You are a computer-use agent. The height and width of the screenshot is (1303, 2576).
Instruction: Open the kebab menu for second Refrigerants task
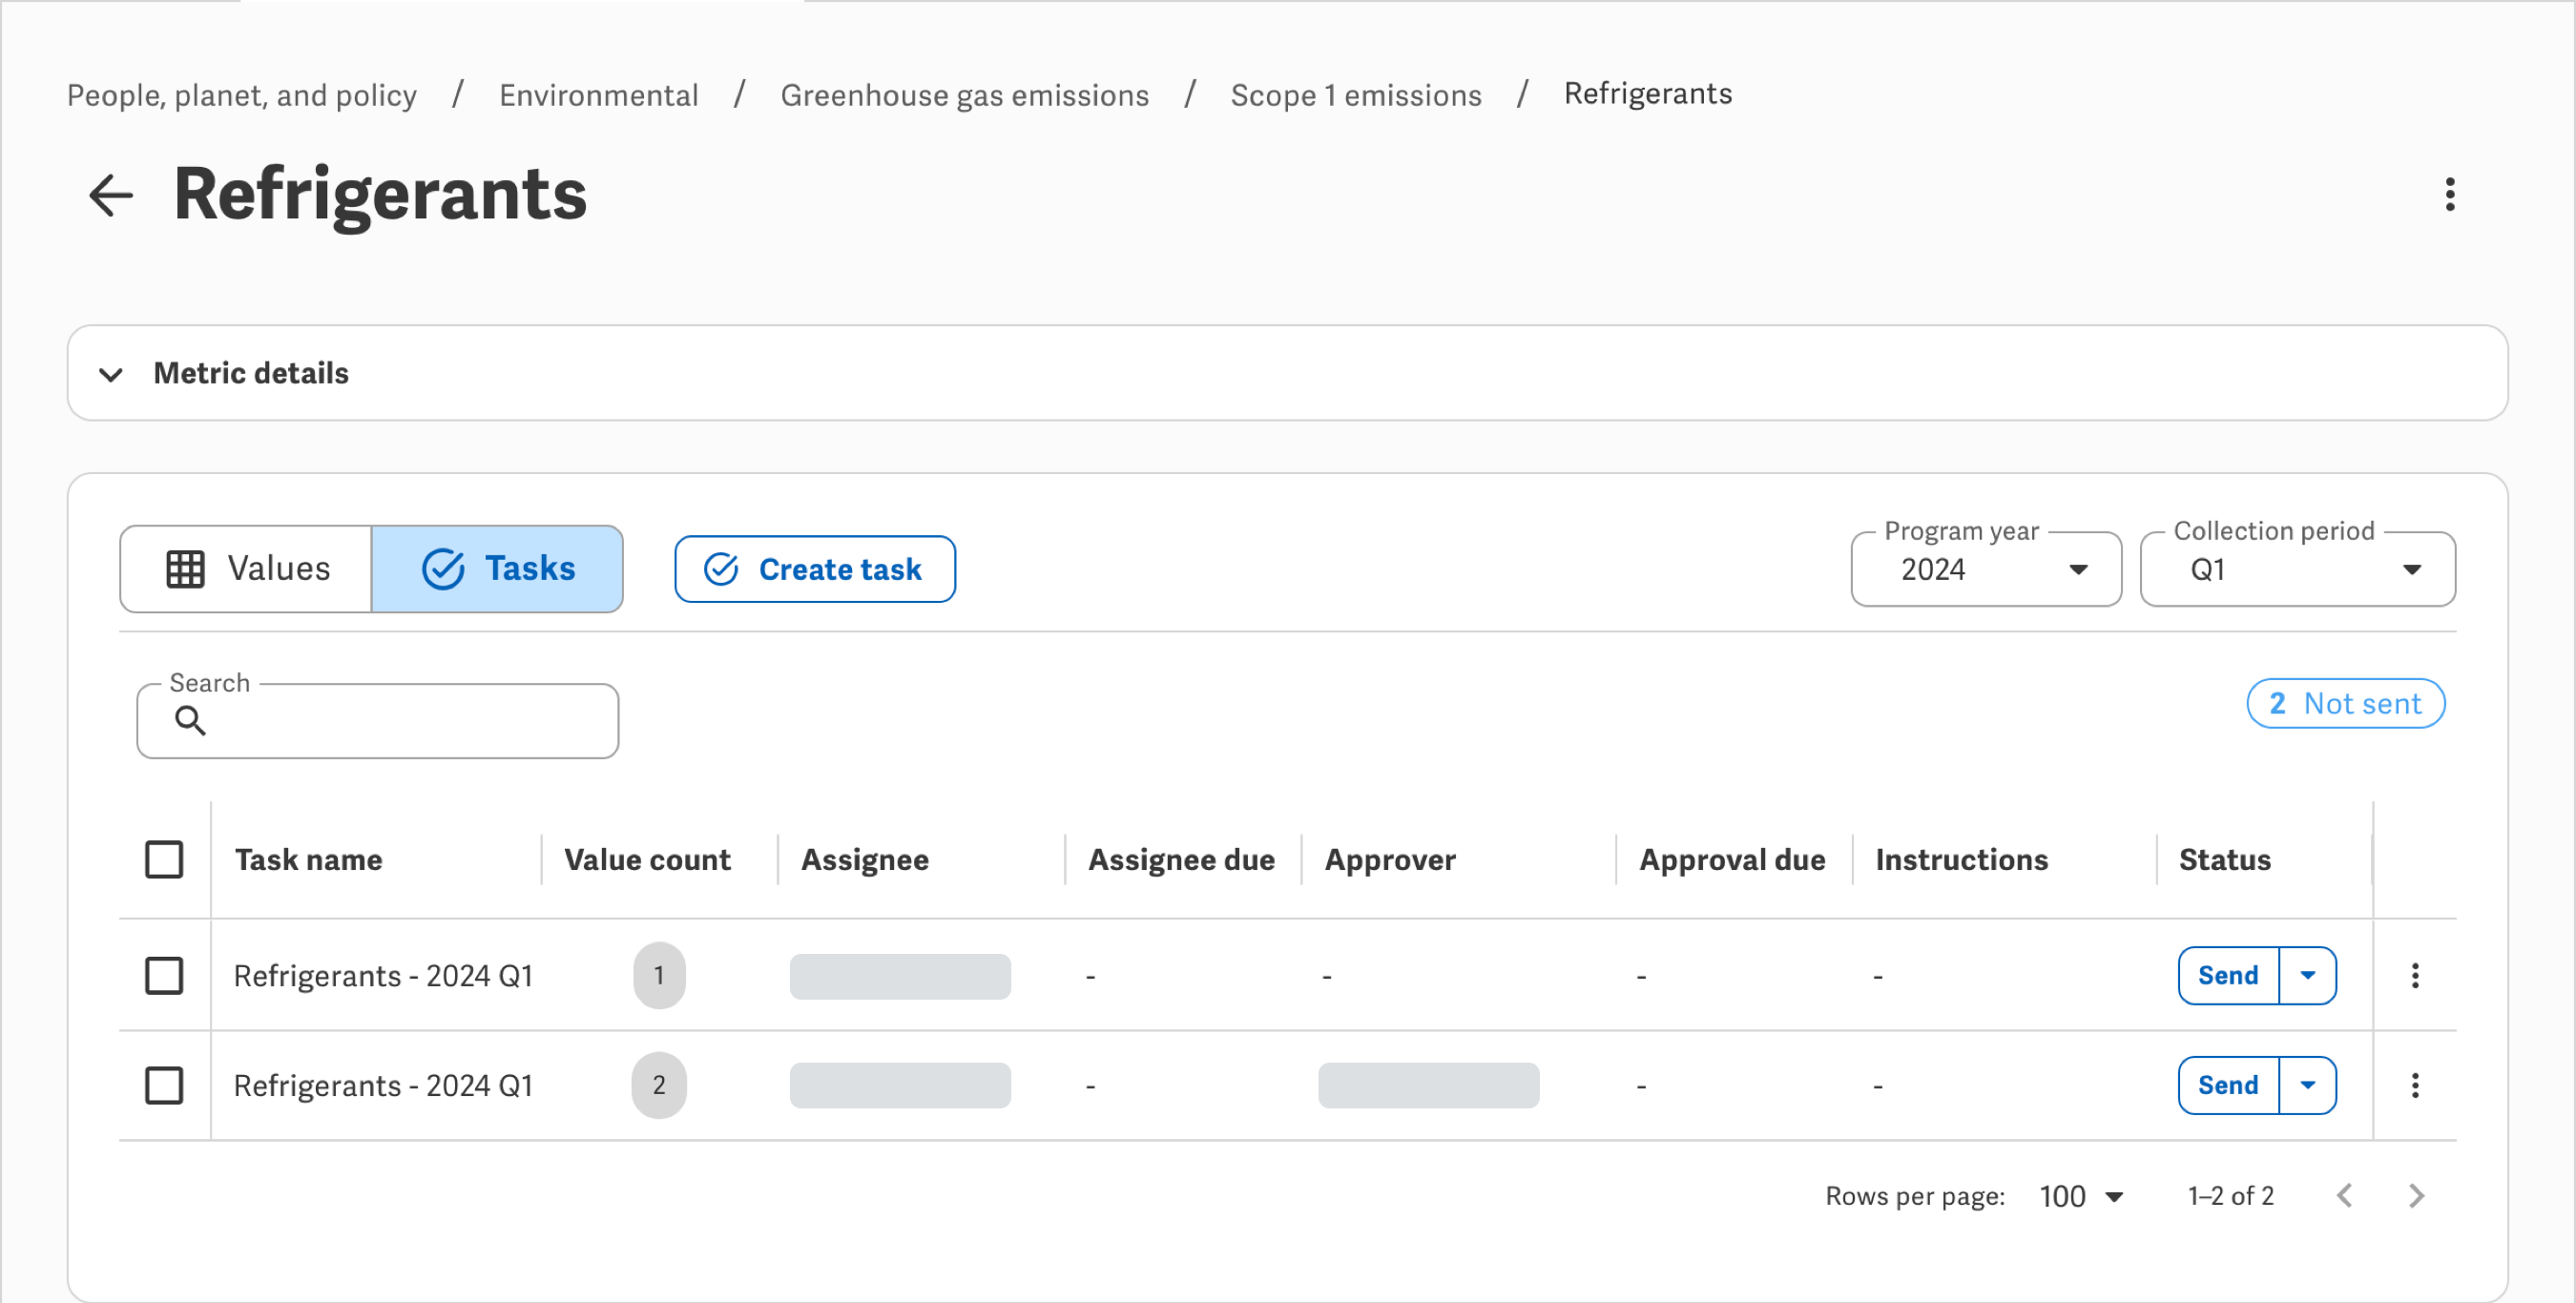tap(2415, 1085)
